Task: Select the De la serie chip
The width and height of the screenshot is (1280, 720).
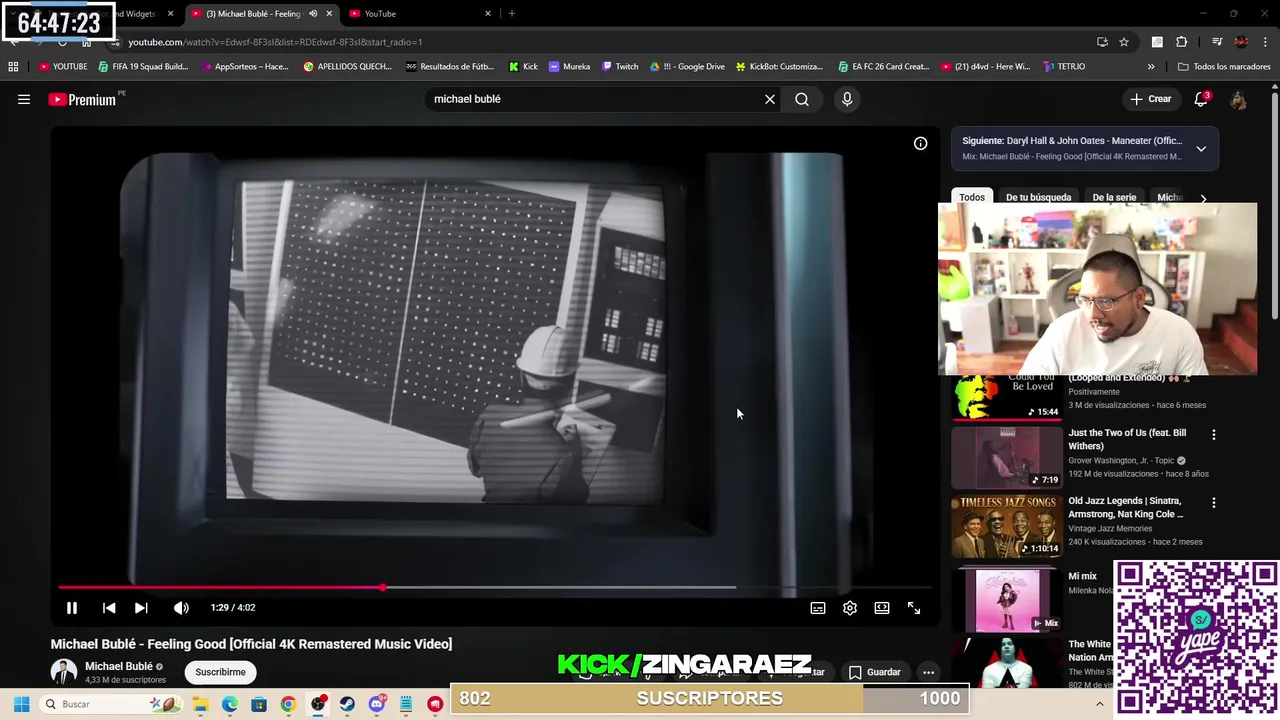Action: pos(1114,197)
